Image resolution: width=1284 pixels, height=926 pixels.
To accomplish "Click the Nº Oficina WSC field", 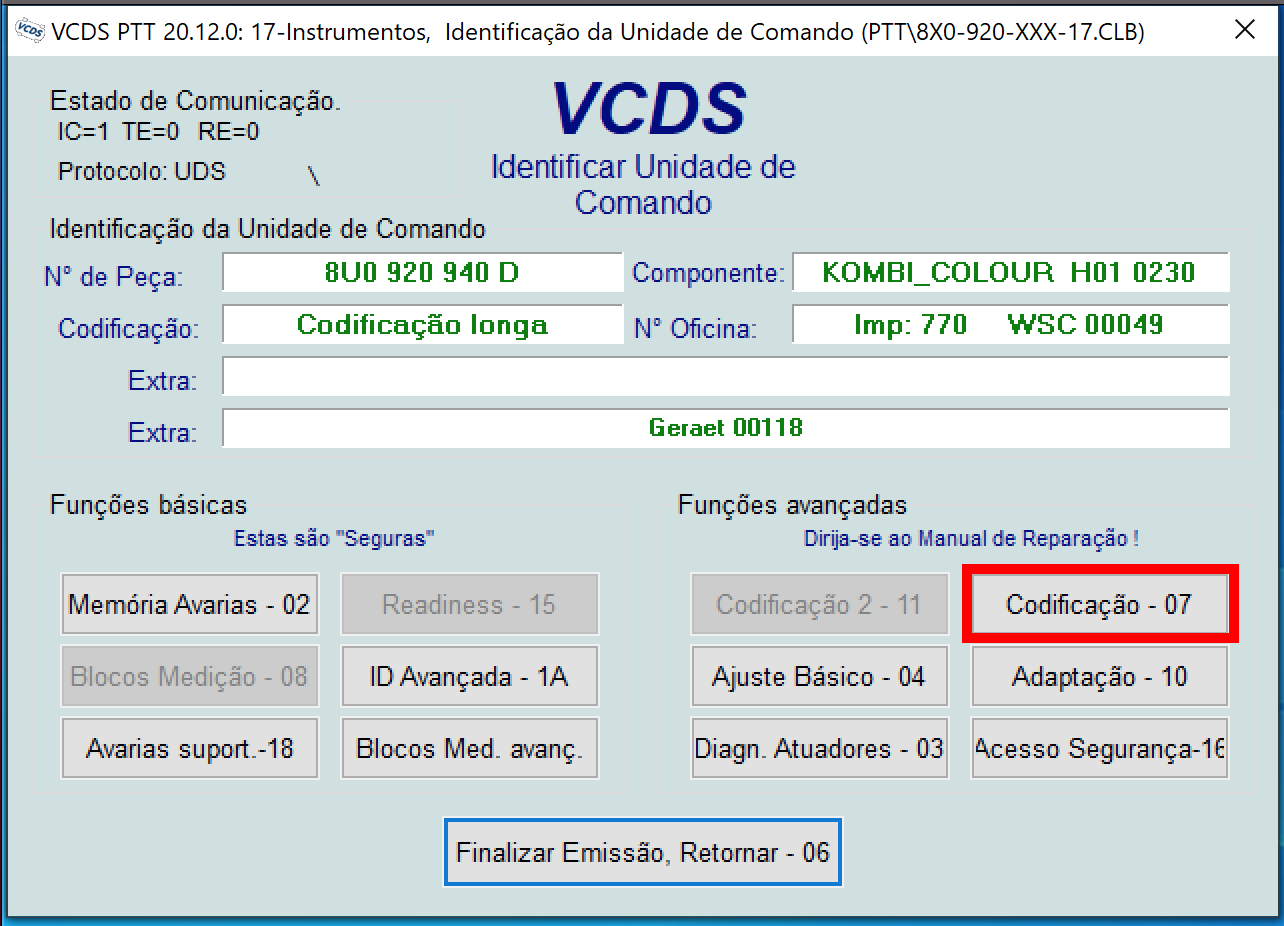I will 1010,325.
